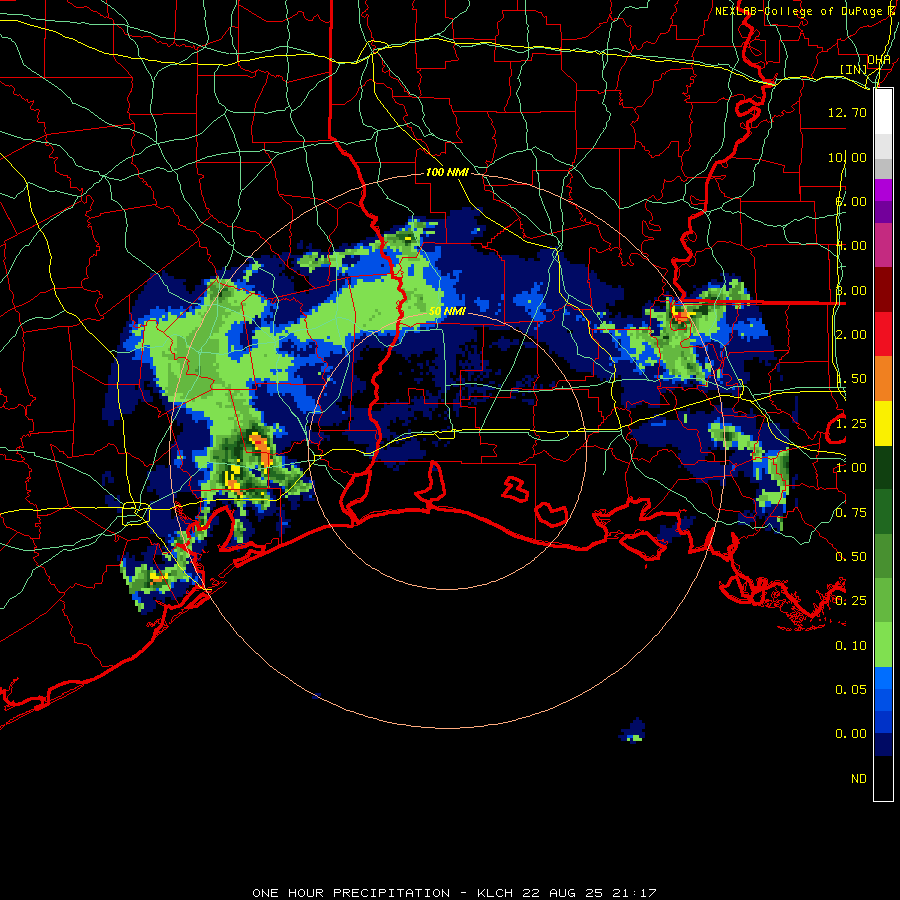Click the bright purple swatch in the legend
The image size is (900, 900).
coord(883,190)
